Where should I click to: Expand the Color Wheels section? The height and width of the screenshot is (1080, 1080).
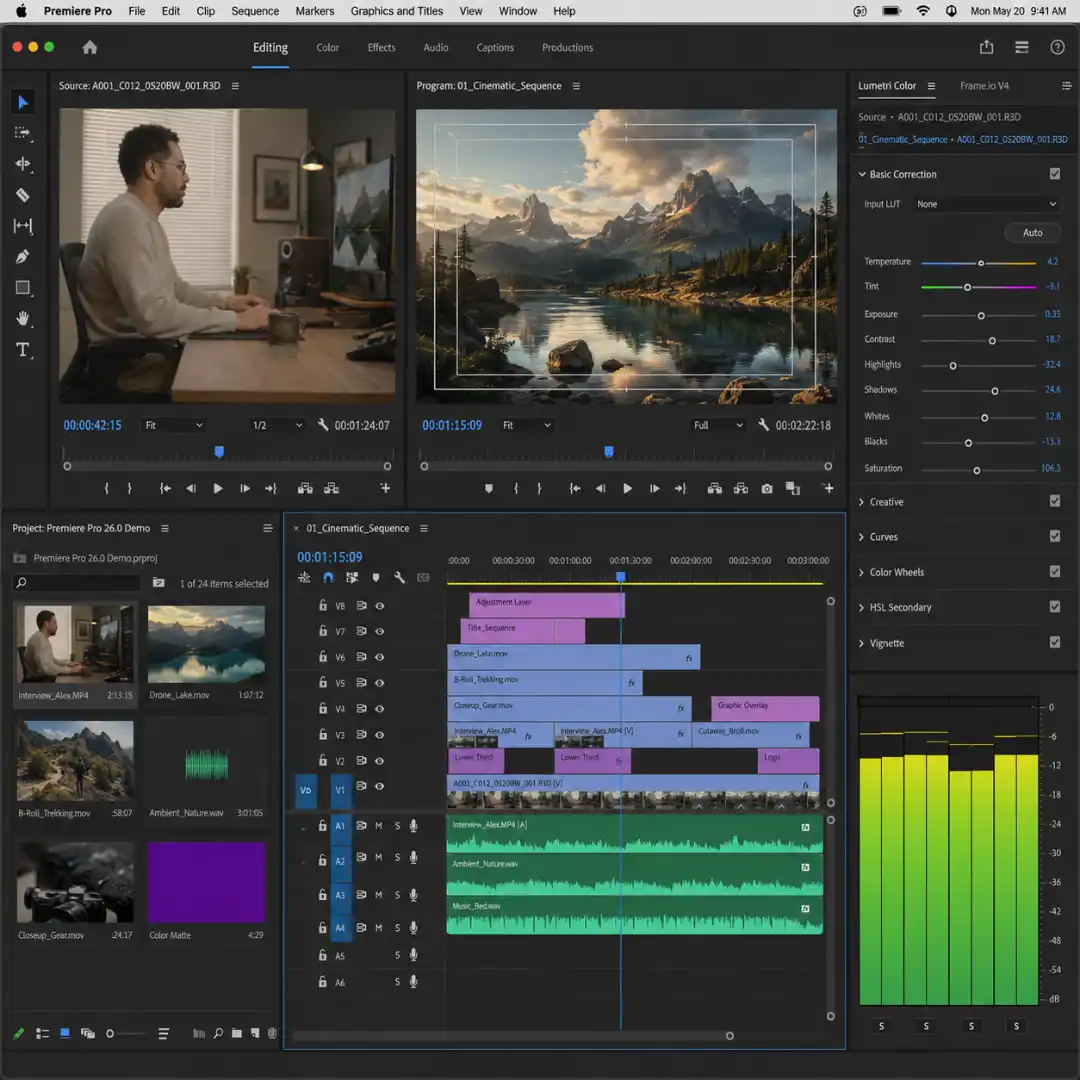coord(862,572)
